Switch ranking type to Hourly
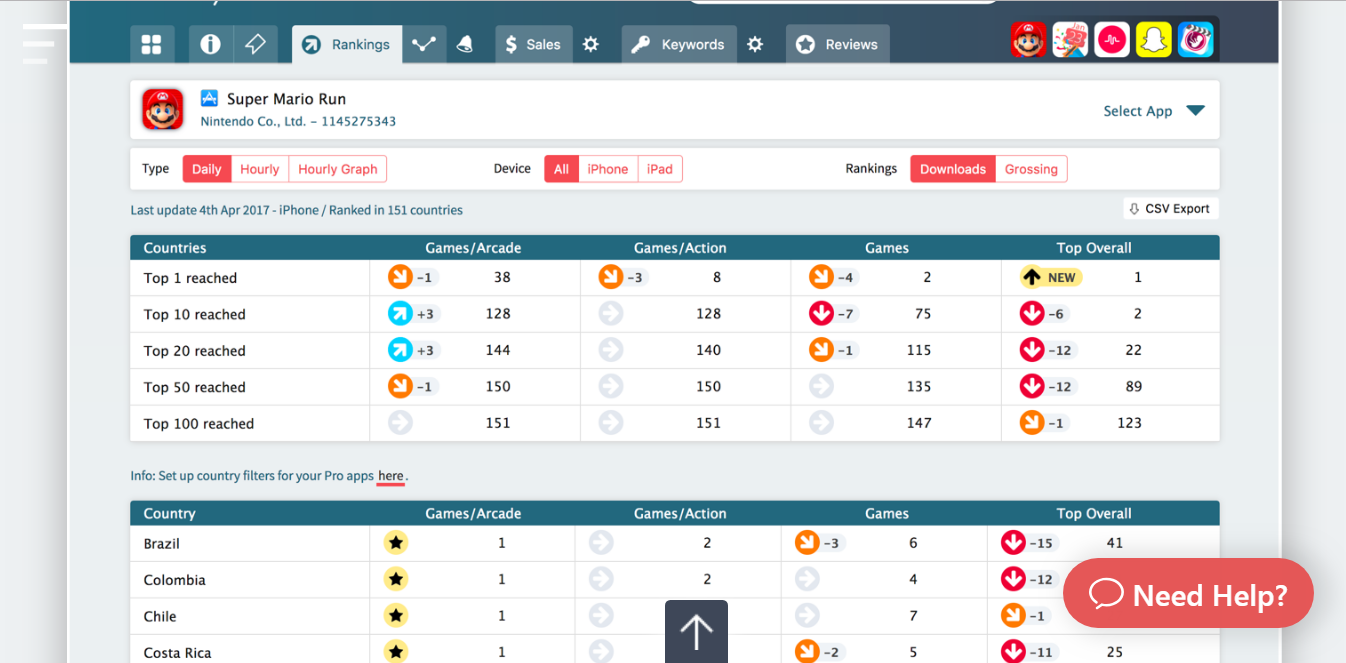This screenshot has height=663, width=1346. coord(259,169)
